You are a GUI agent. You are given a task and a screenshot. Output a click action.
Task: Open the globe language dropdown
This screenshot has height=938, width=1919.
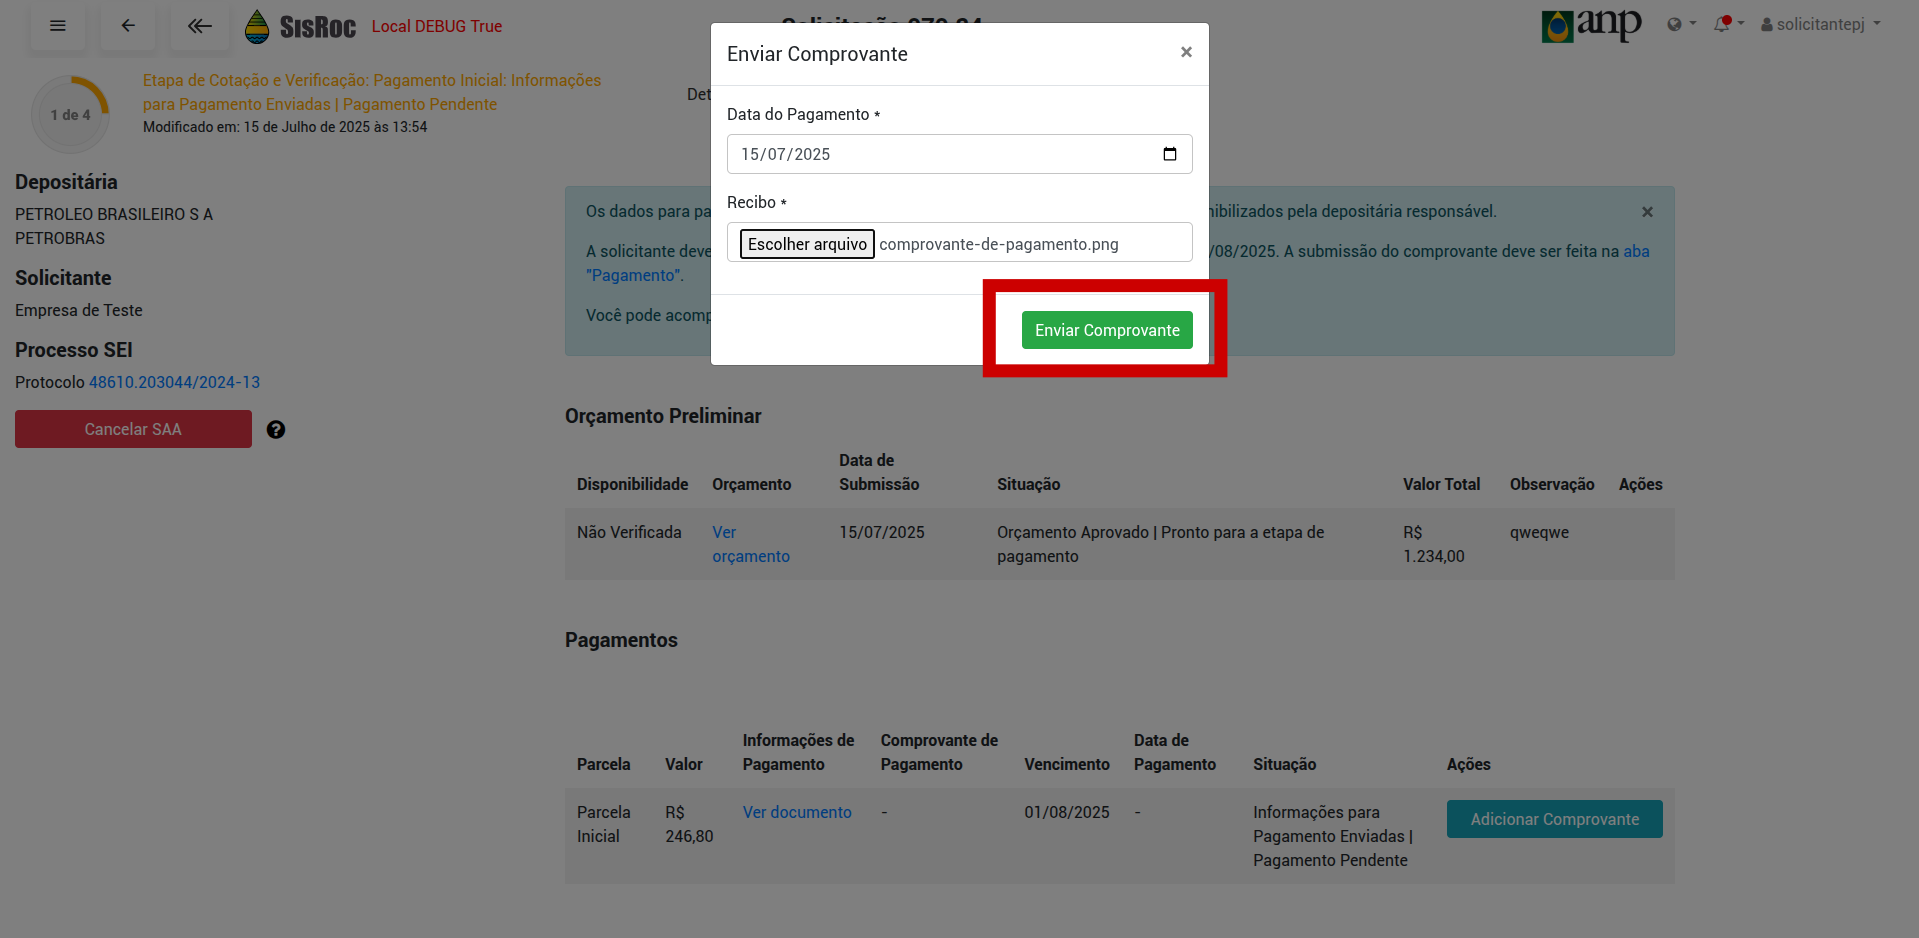click(x=1680, y=24)
